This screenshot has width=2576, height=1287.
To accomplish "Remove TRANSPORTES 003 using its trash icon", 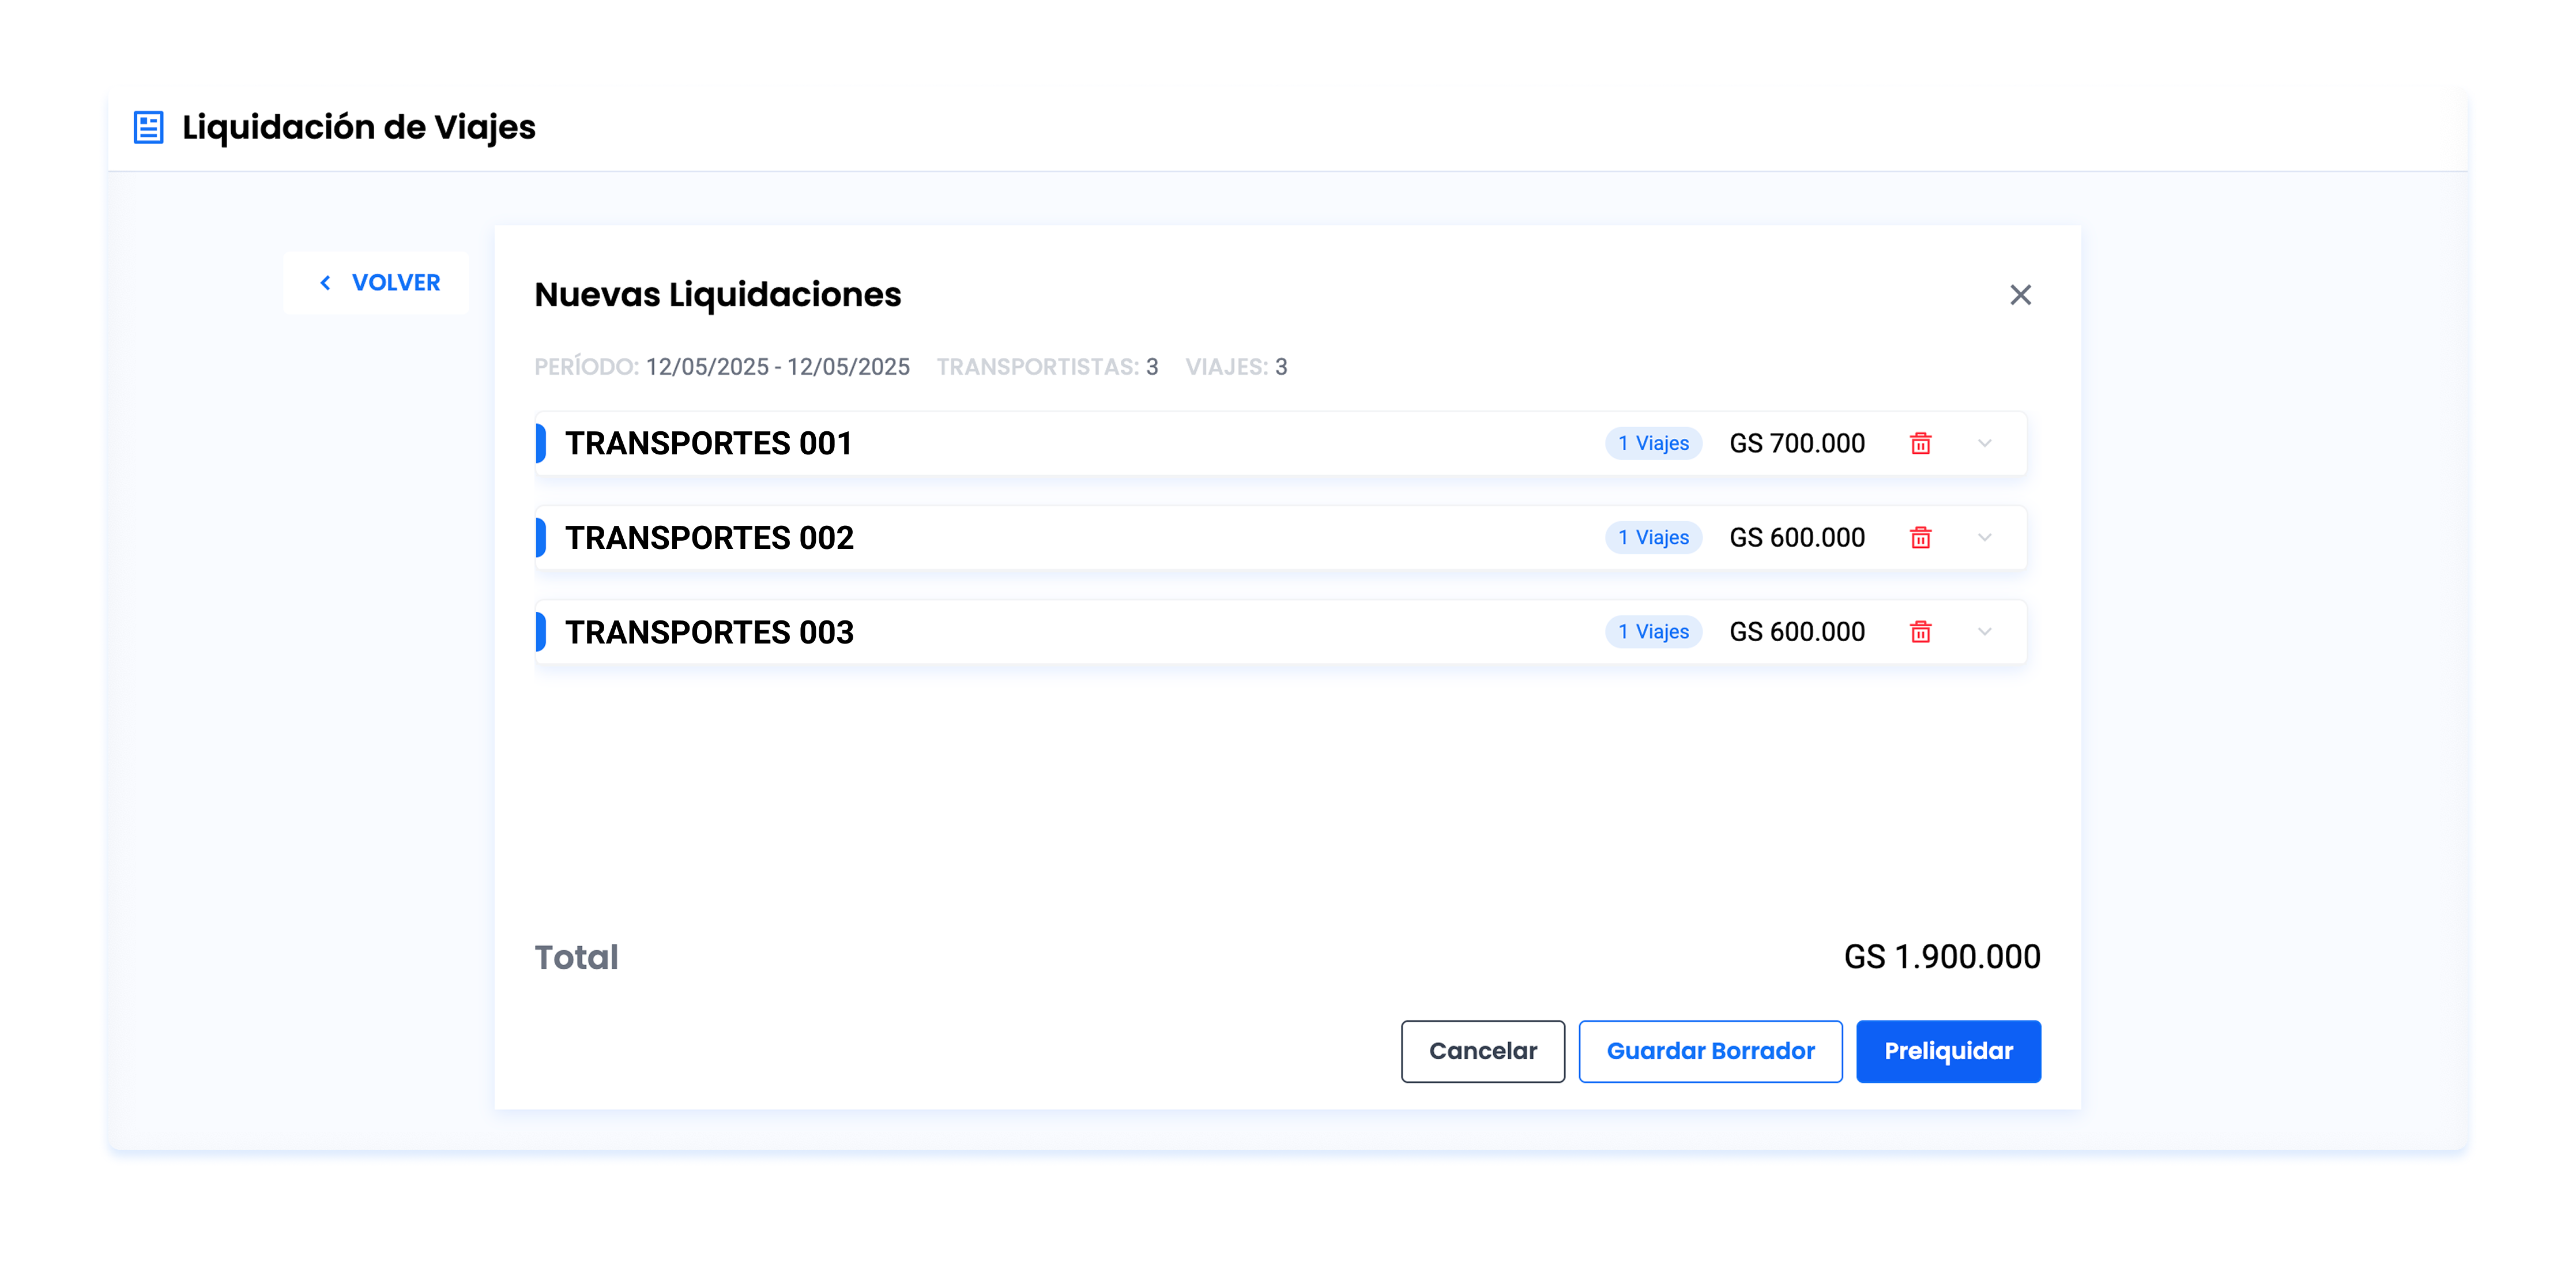I will click(1920, 632).
